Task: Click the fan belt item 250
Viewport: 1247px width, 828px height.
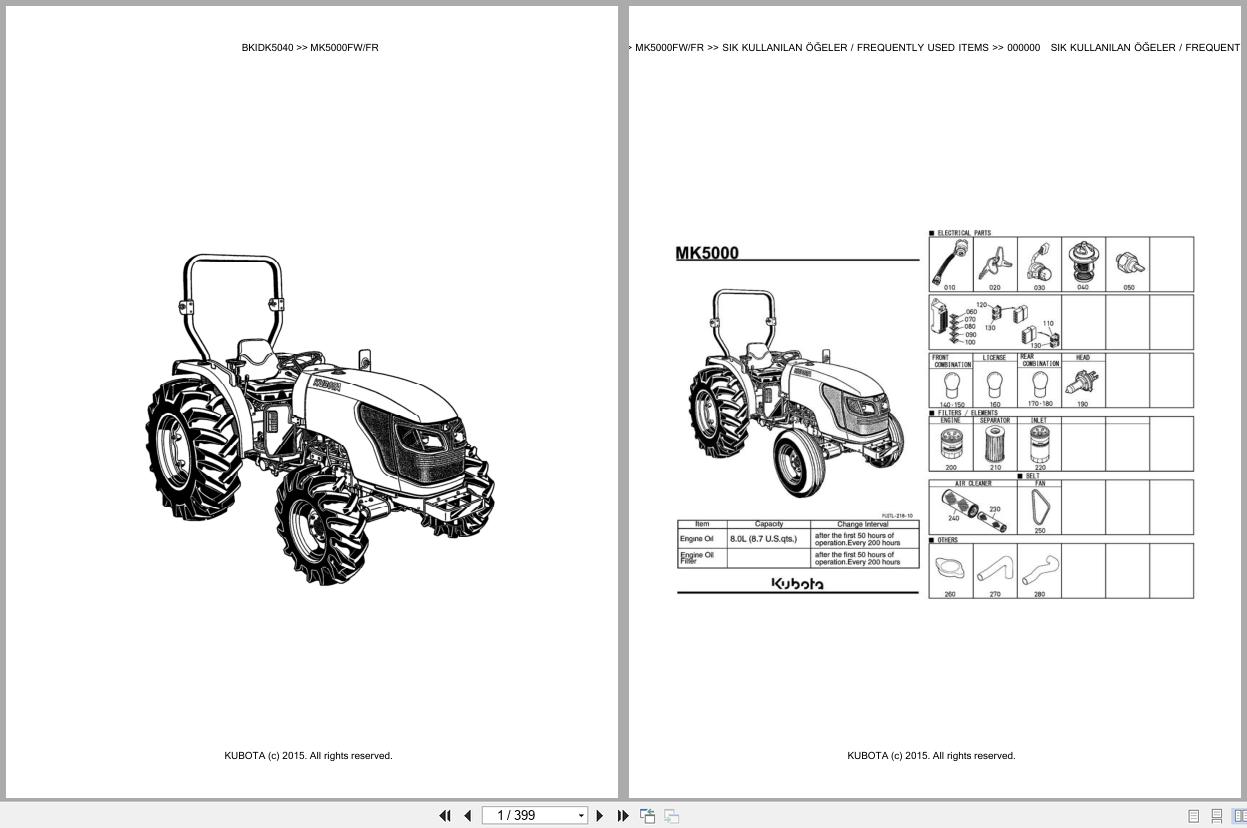Action: coord(1039,509)
